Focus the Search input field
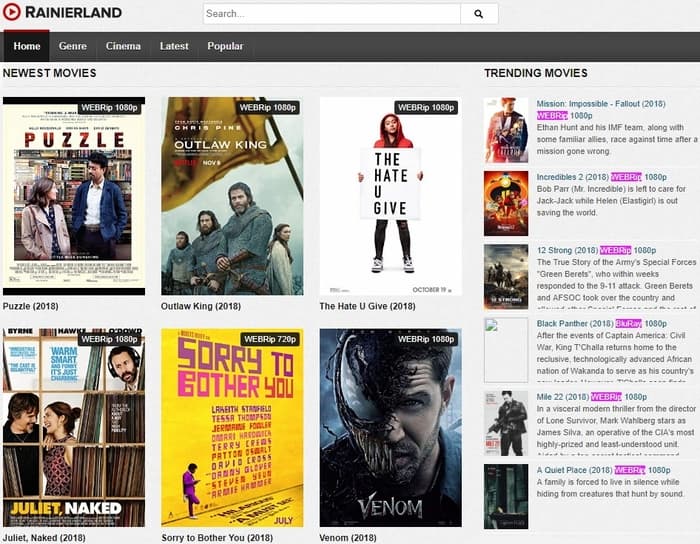 click(332, 14)
